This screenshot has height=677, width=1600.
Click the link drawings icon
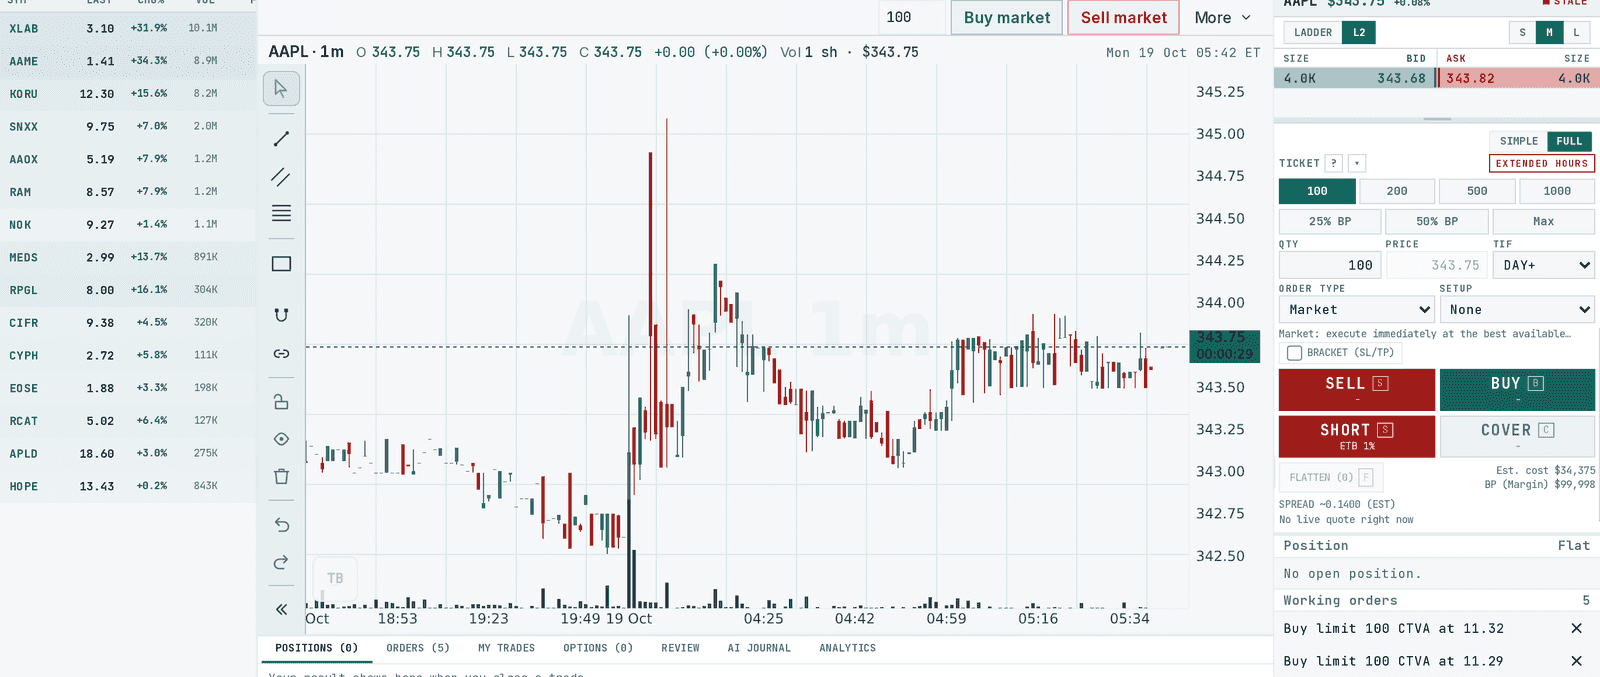point(281,353)
